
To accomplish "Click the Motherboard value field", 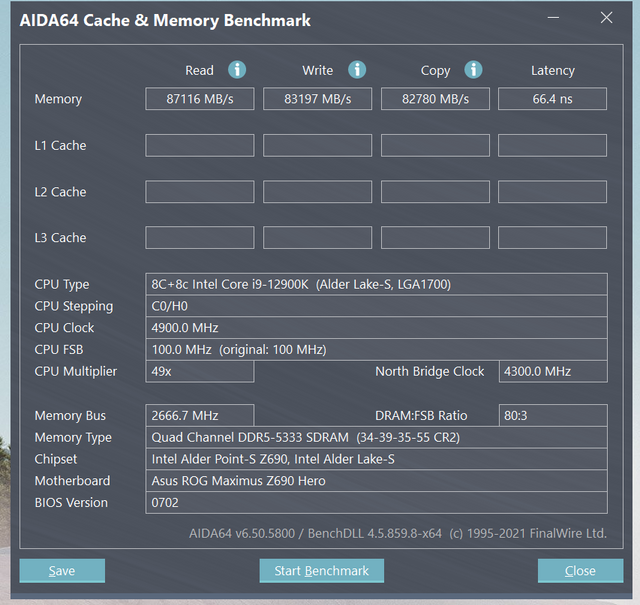I will pyautogui.click(x=376, y=481).
